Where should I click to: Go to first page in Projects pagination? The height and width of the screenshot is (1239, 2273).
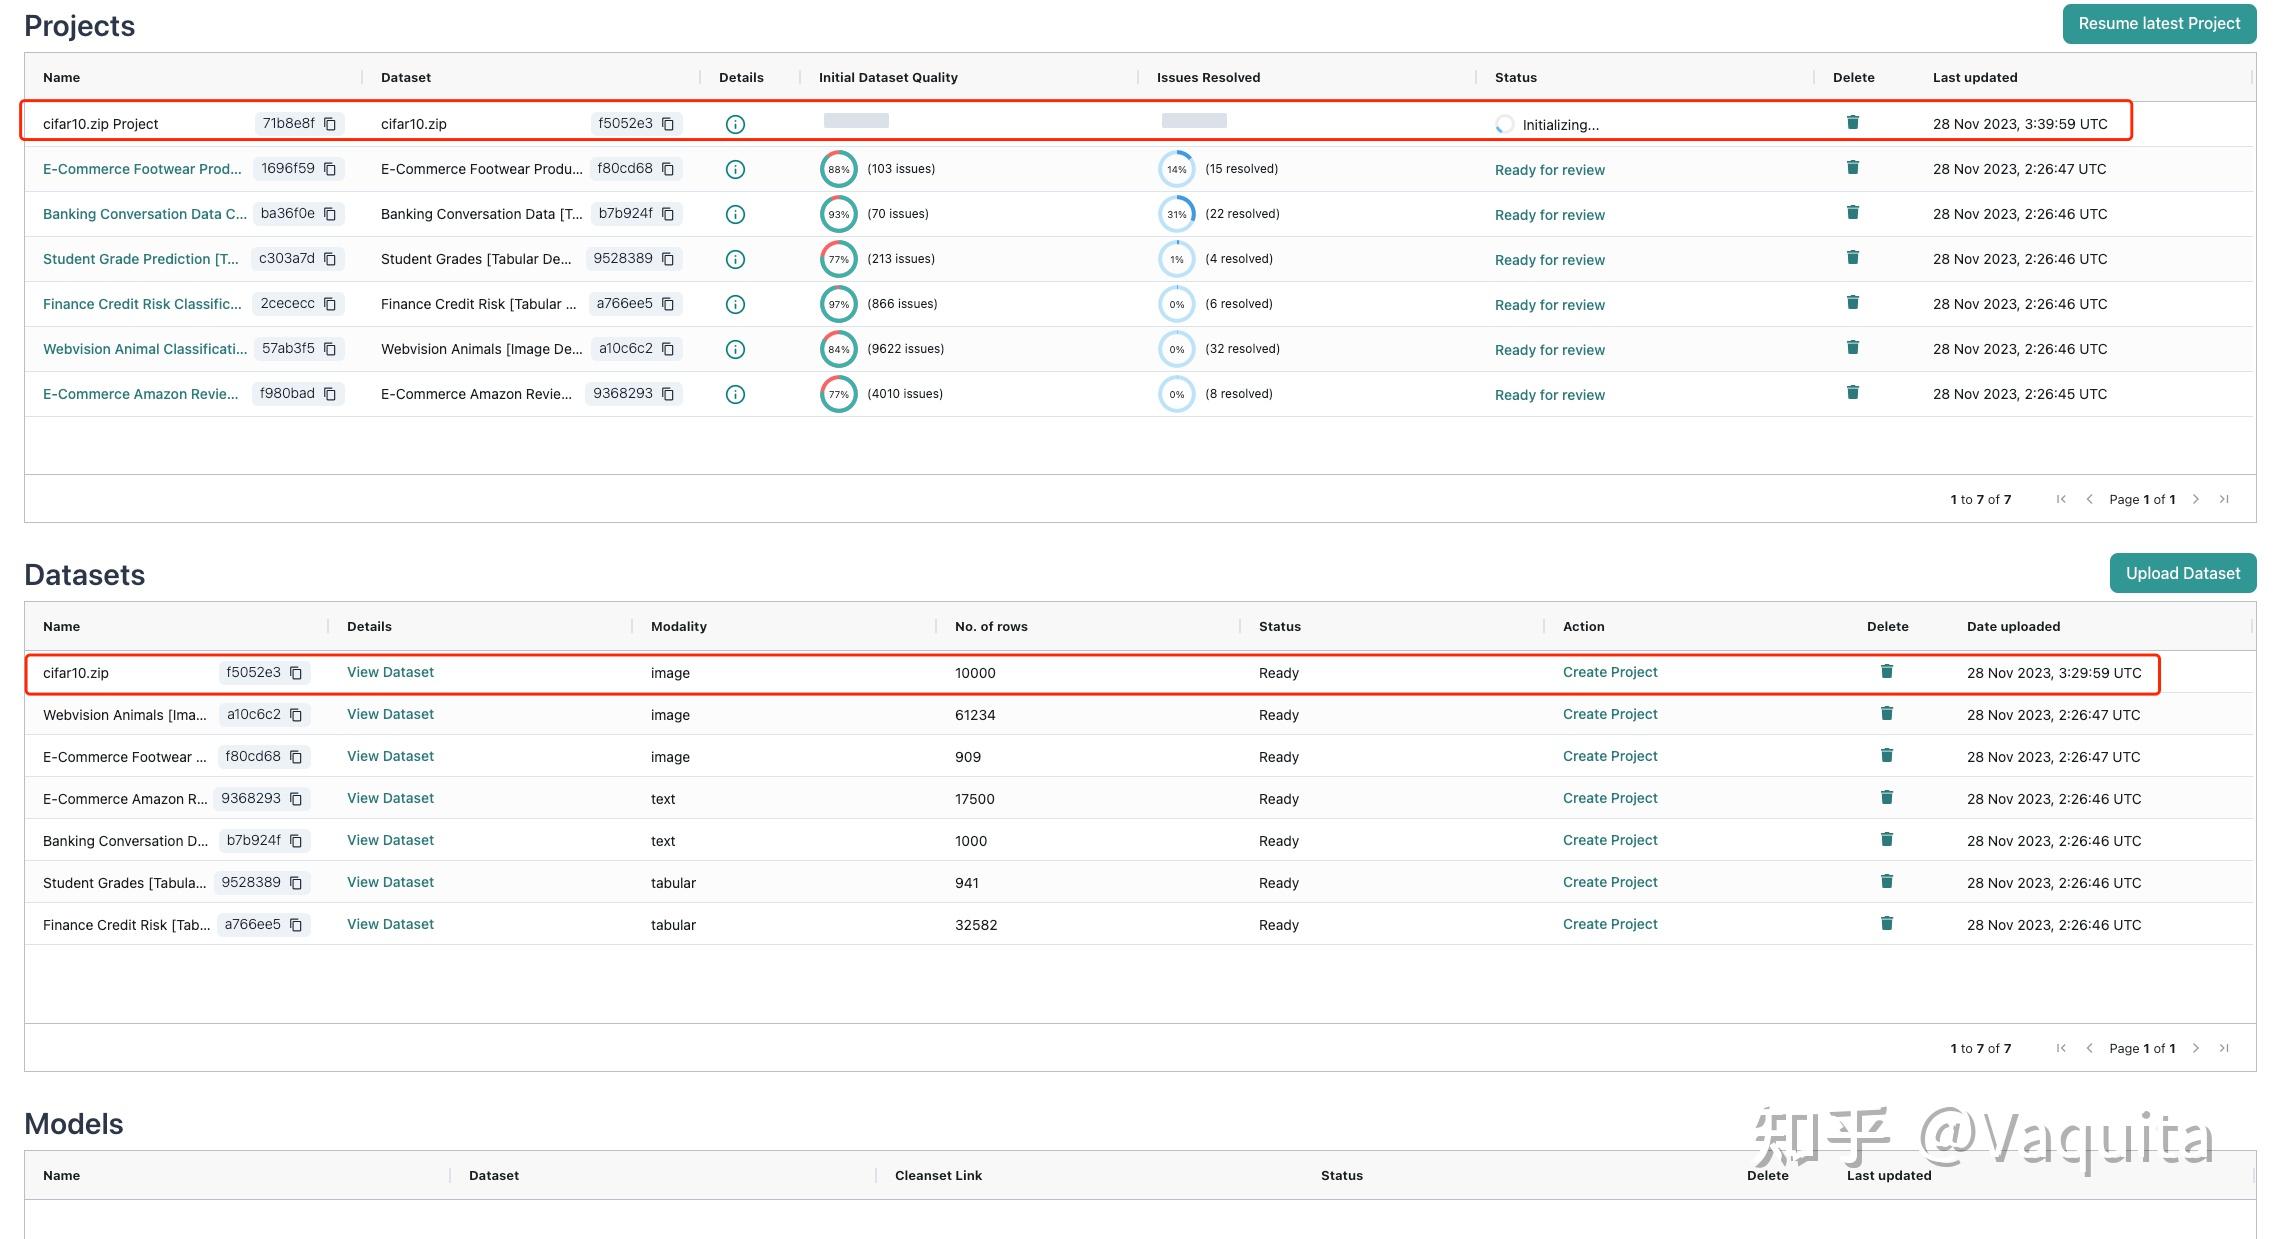tap(2061, 499)
